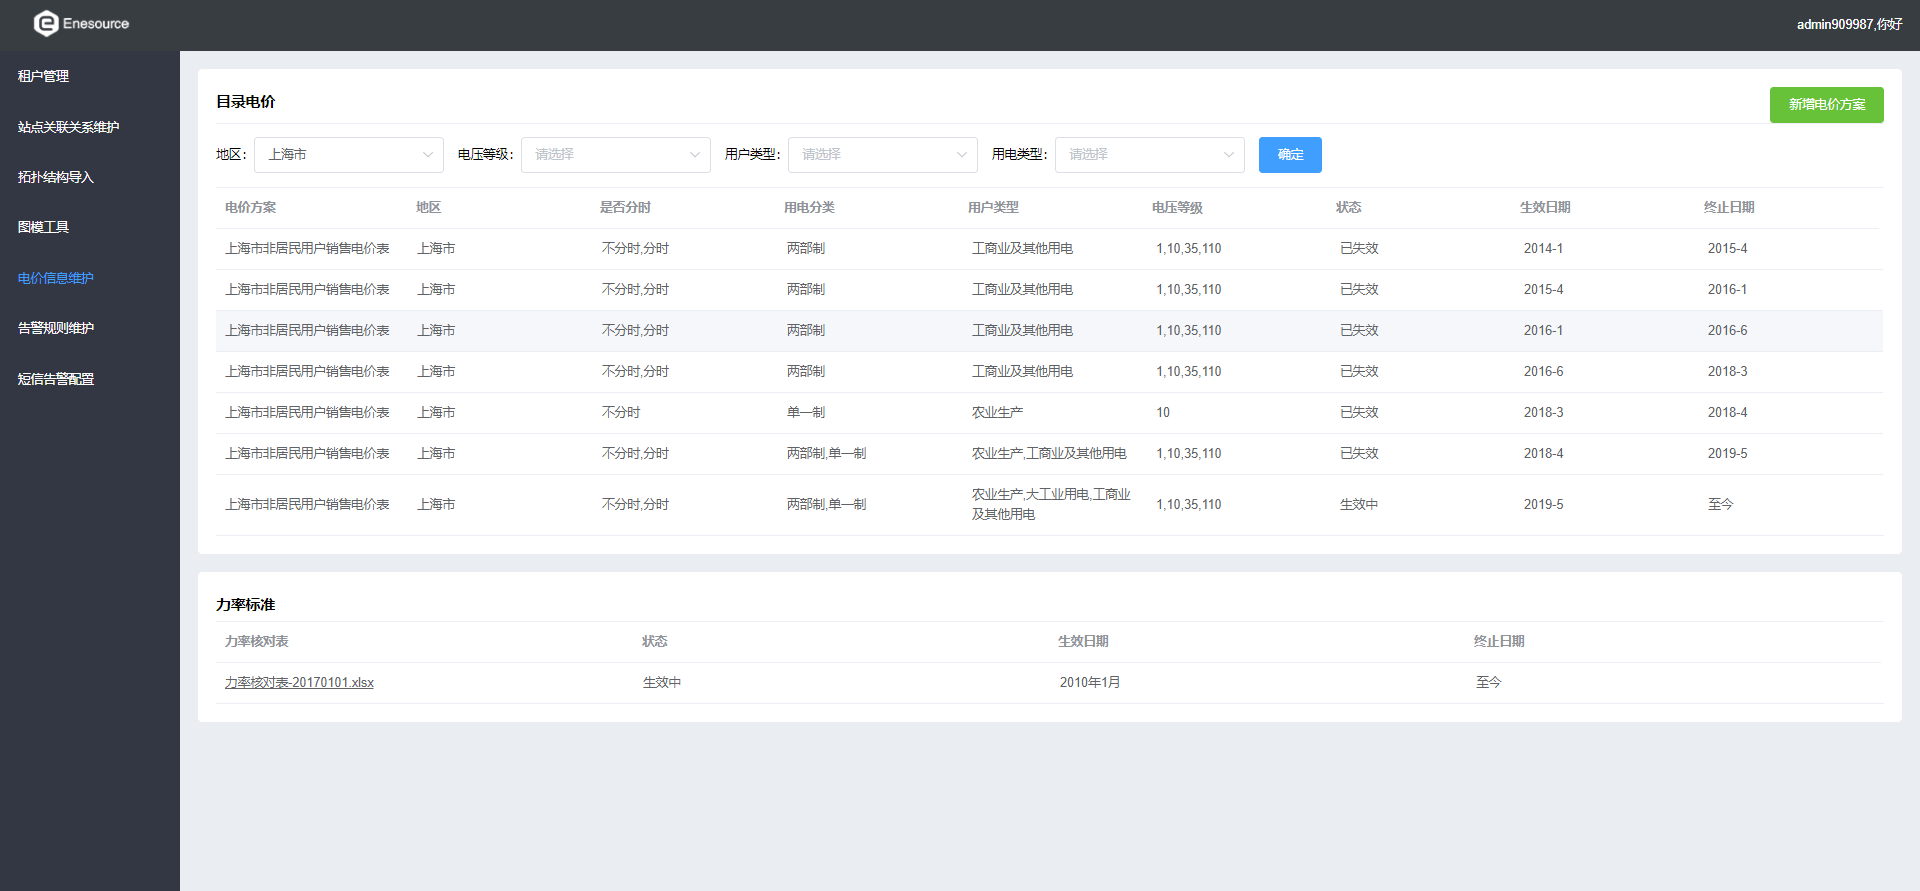This screenshot has height=891, width=1920.
Task: Click 农业生产,工商业及其他用电 cell
Action: tap(1049, 453)
